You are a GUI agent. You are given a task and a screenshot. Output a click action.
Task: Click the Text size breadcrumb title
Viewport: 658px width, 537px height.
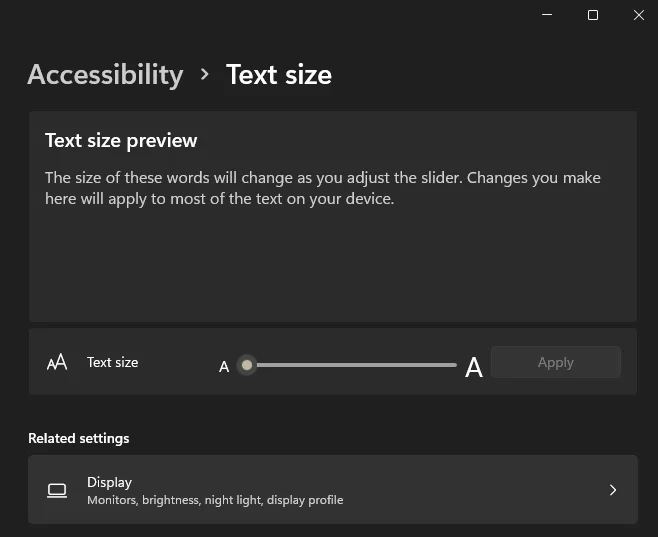coord(279,75)
